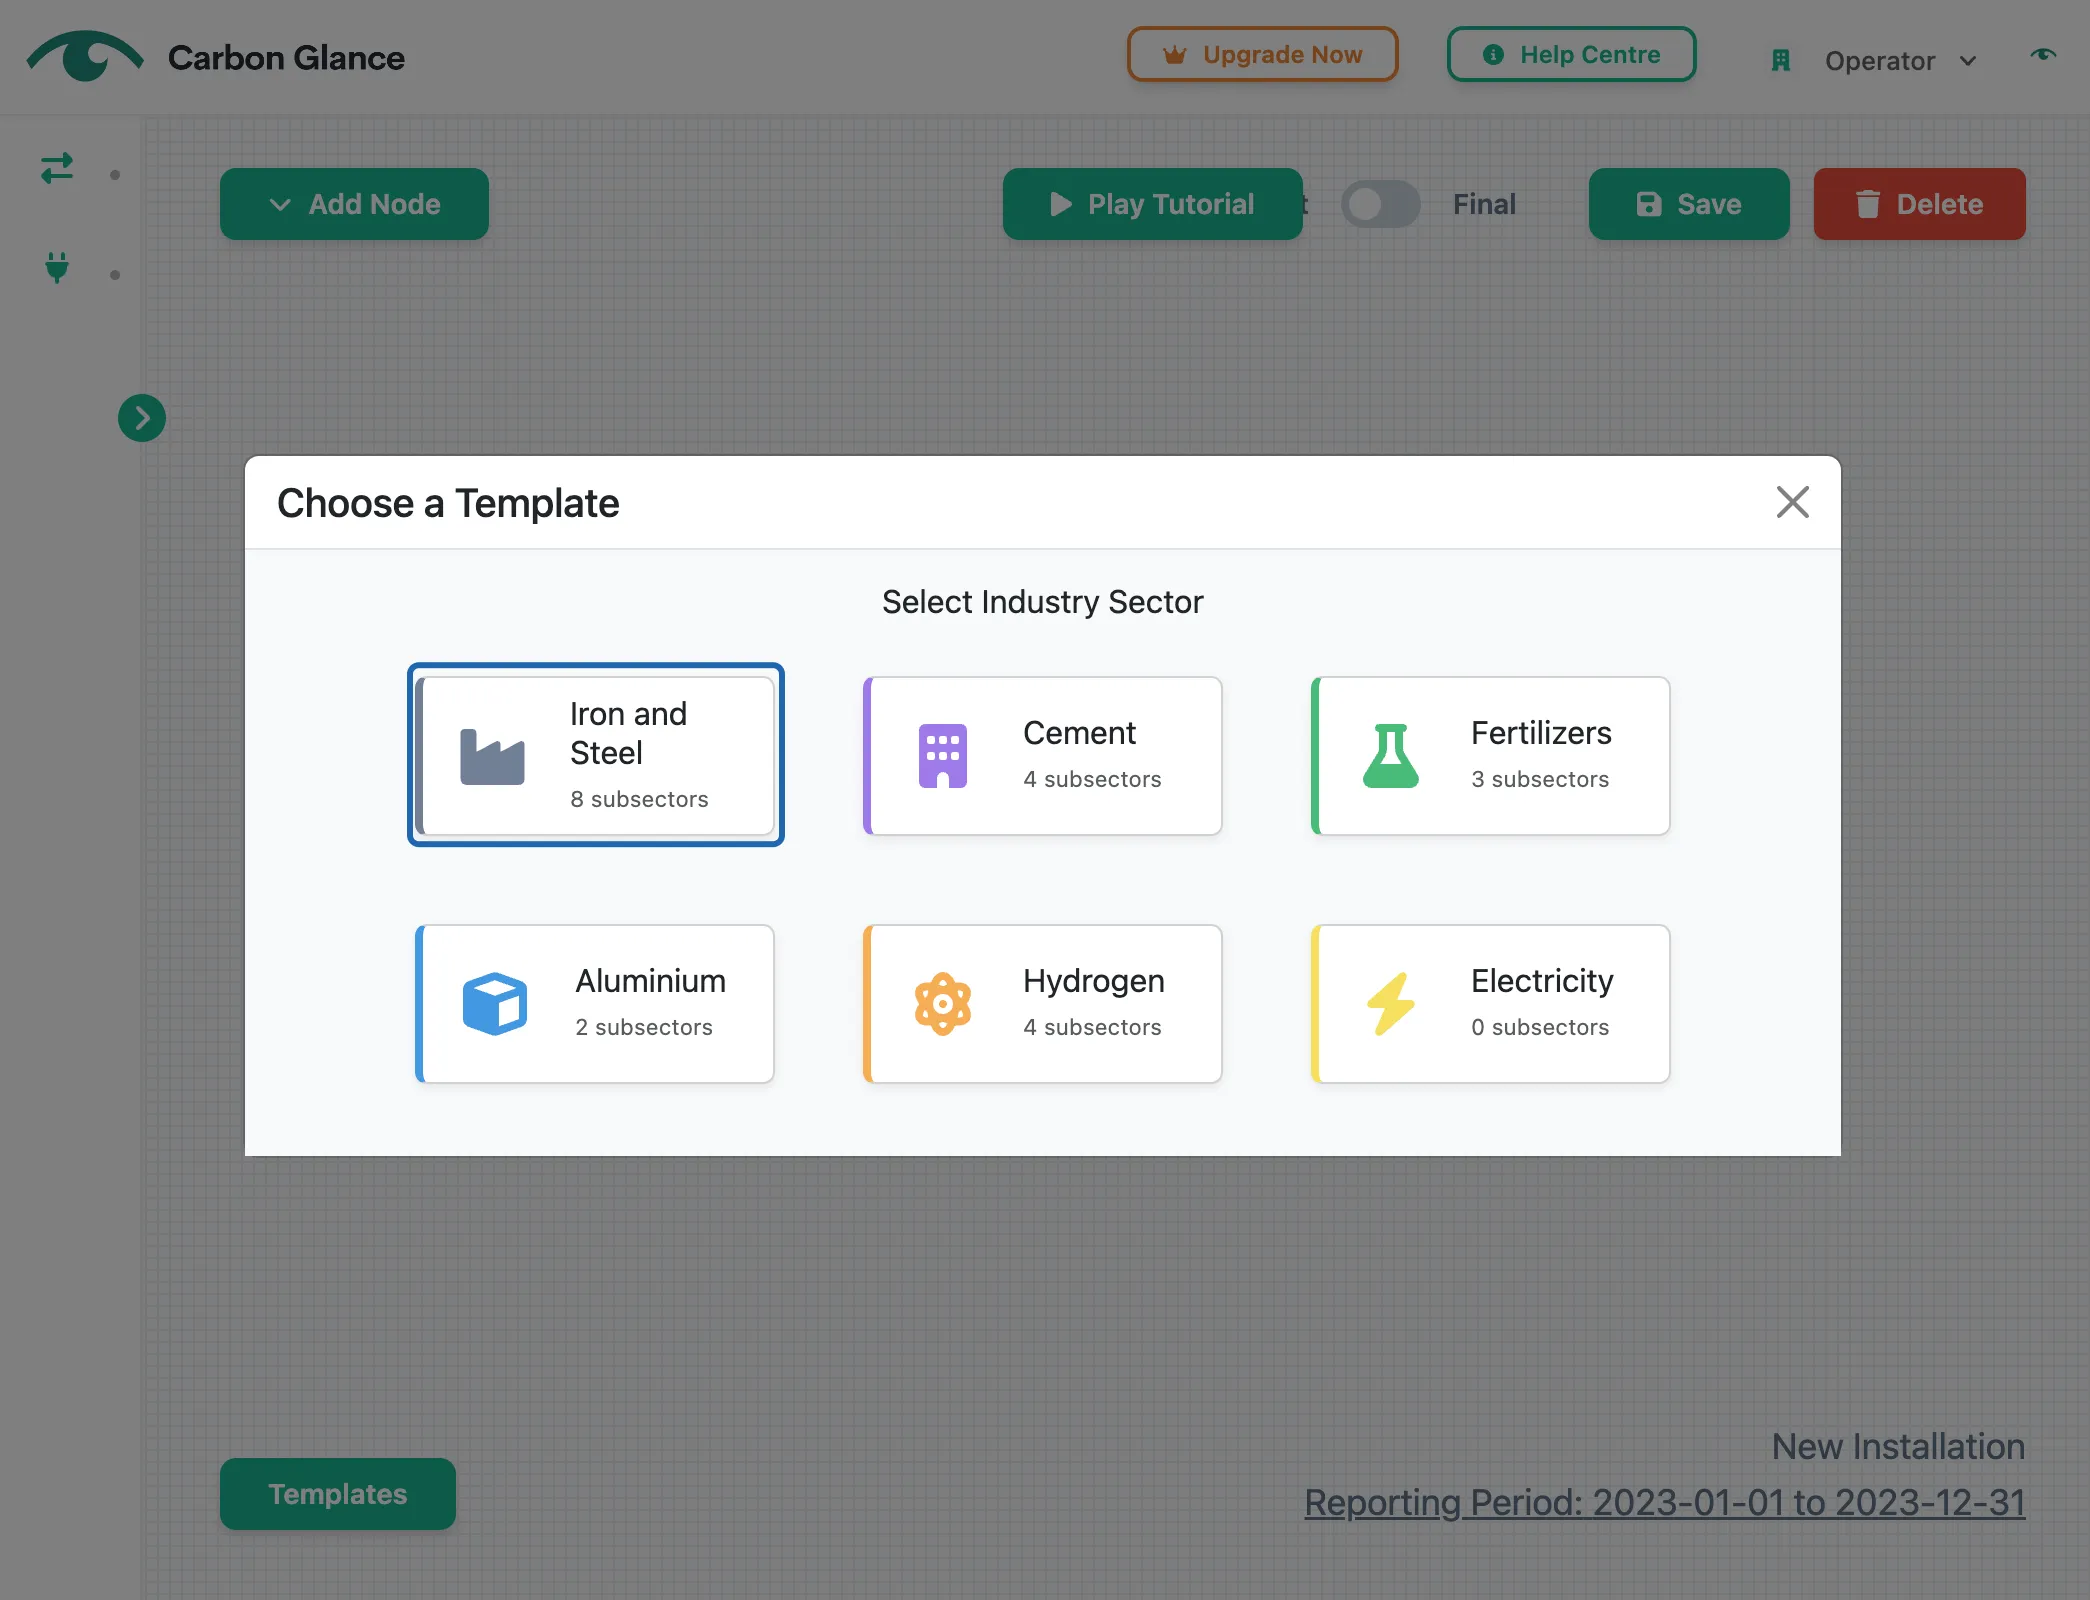Open the Add Node dropdown

354,204
